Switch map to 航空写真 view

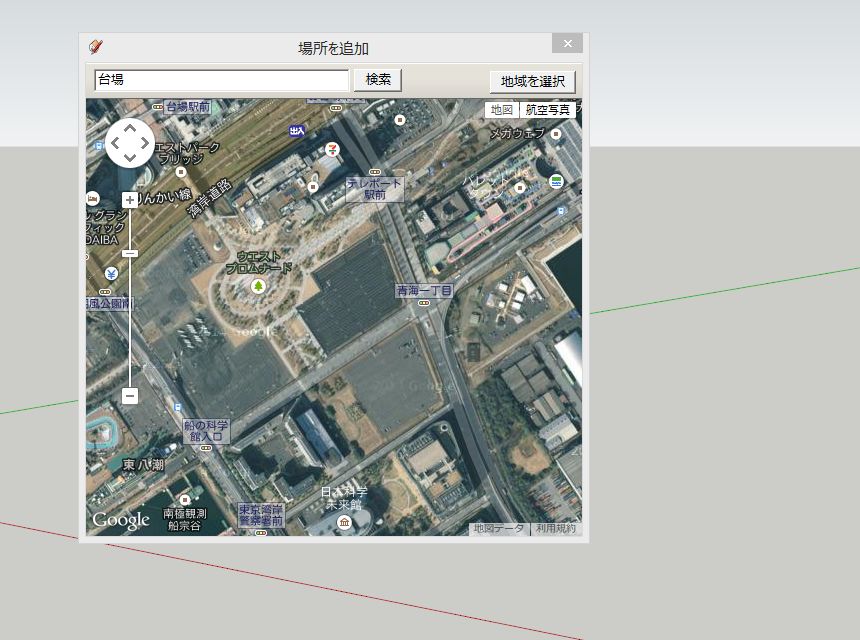pyautogui.click(x=547, y=110)
